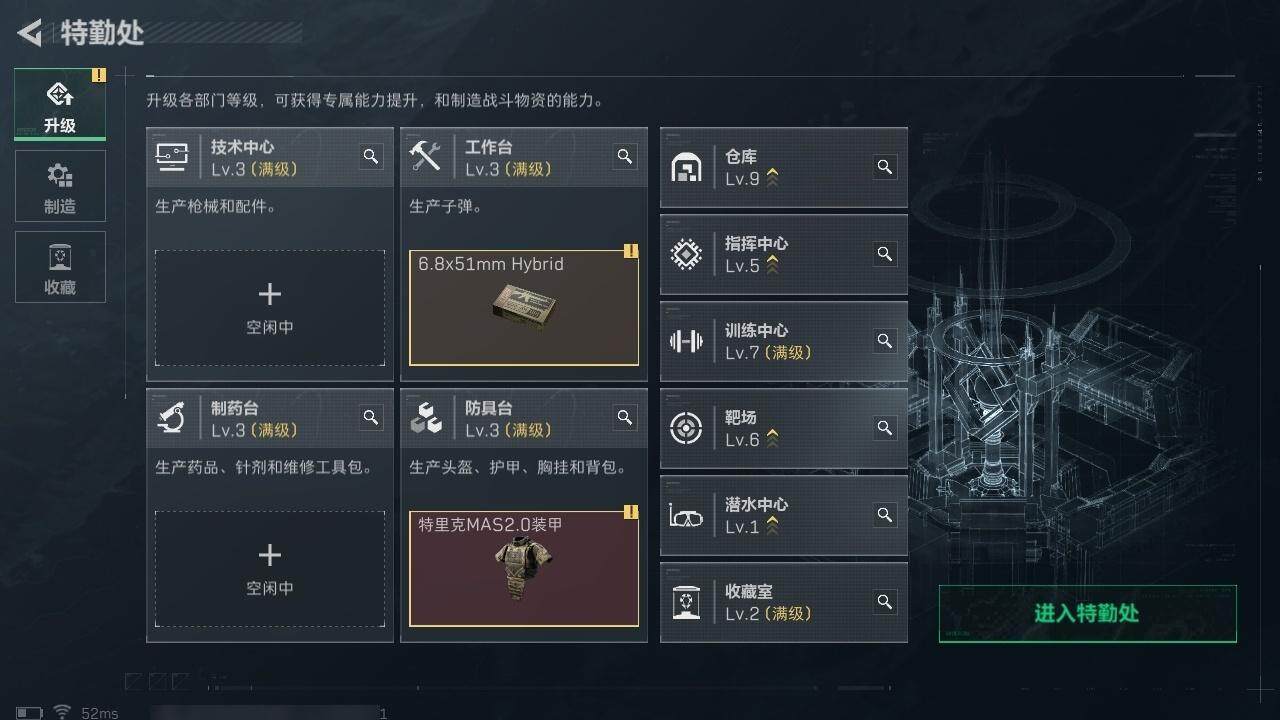The width and height of the screenshot is (1280, 720).
Task: Expand upgrade arrows on 仓库 Lv.9
Action: tap(772, 178)
